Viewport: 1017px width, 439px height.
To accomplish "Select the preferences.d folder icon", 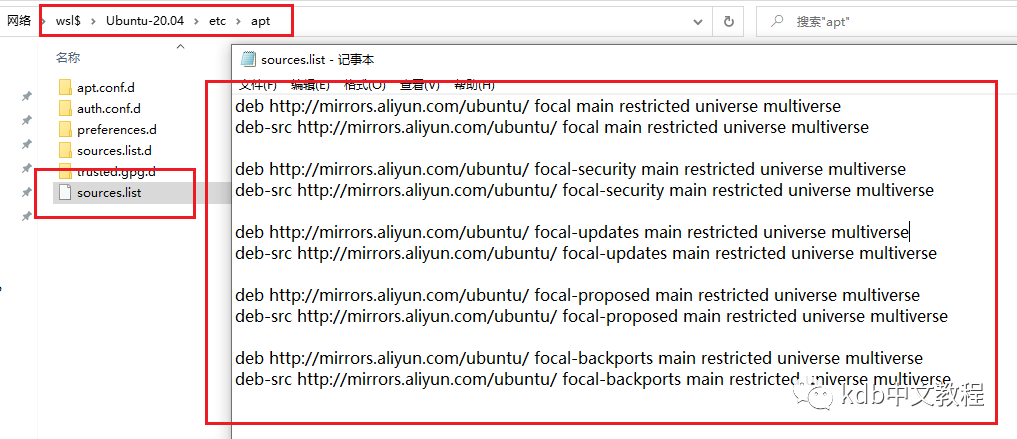I will [64, 130].
